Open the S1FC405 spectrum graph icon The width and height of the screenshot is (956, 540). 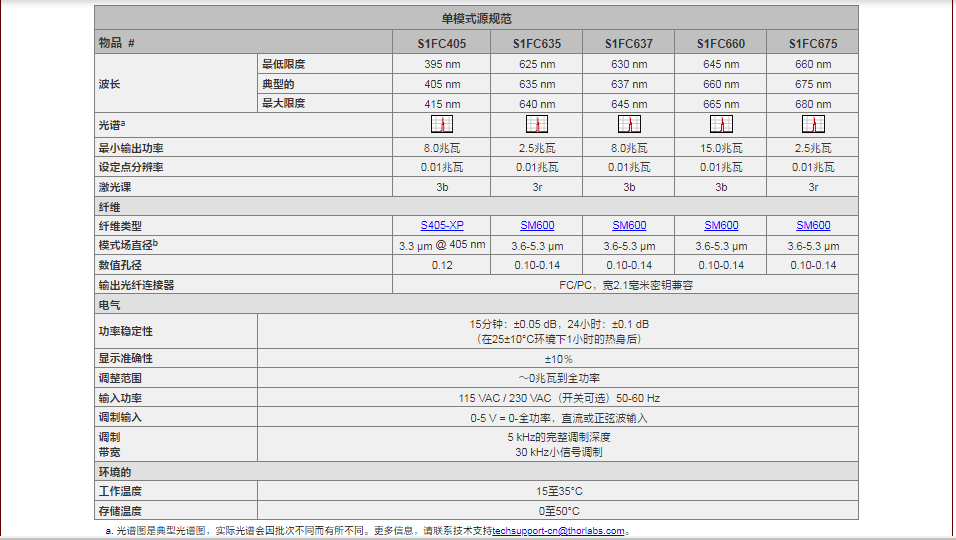coord(442,125)
